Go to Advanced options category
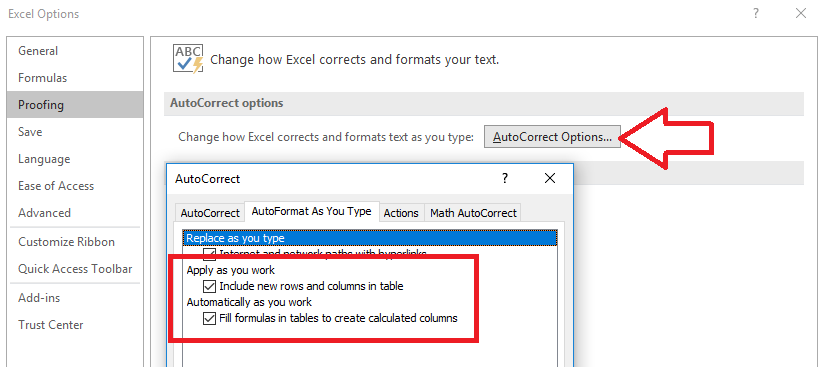The height and width of the screenshot is (367, 823). 75,213
